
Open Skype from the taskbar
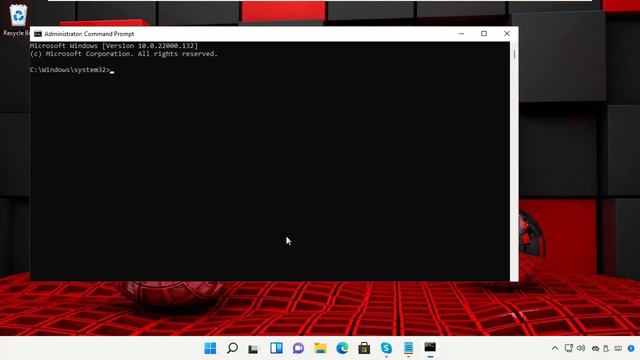click(386, 348)
